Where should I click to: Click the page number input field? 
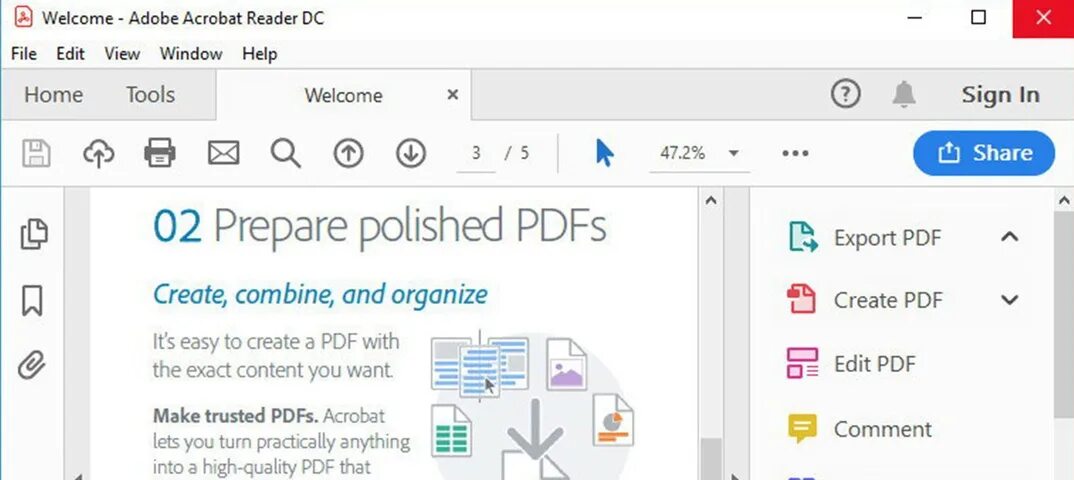[476, 153]
